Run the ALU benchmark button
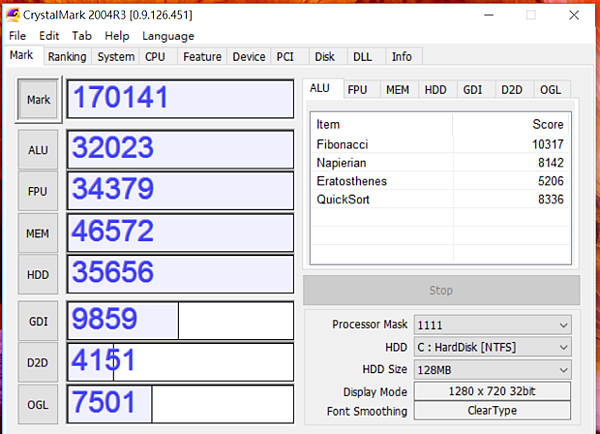The image size is (600, 434). [38, 150]
